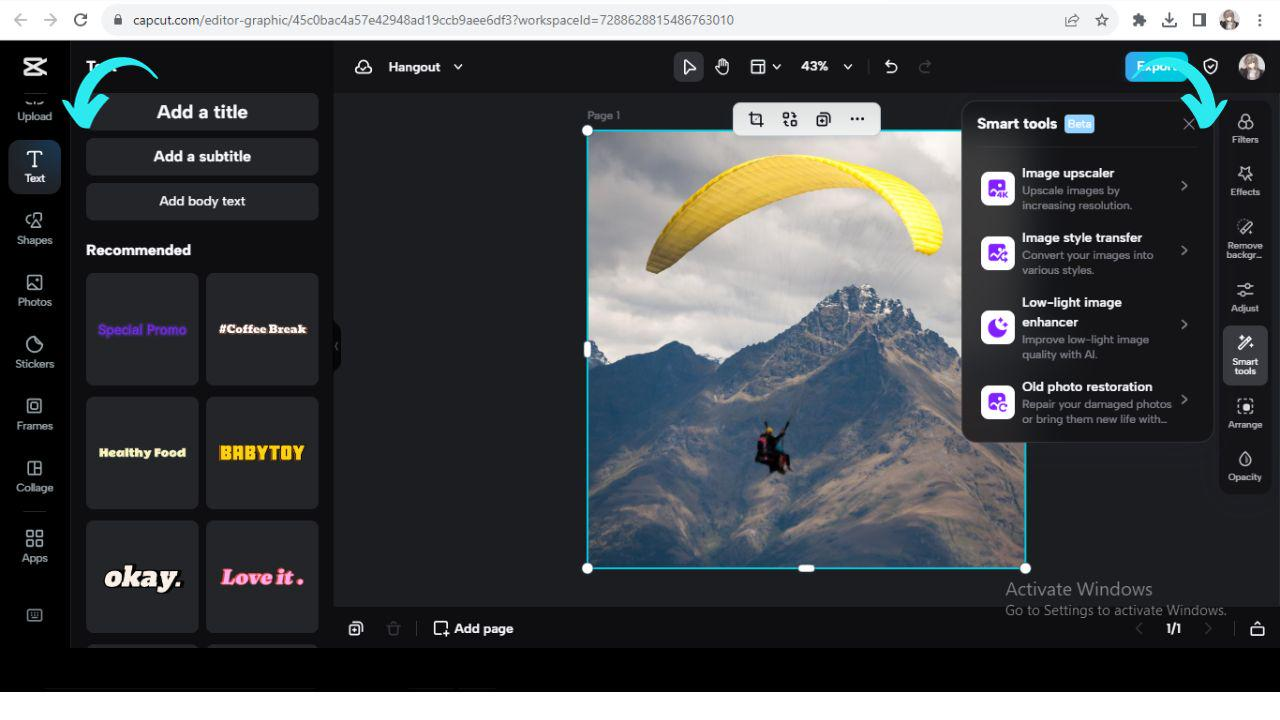The width and height of the screenshot is (1280, 720).
Task: Open the Filters tool
Action: click(x=1245, y=128)
